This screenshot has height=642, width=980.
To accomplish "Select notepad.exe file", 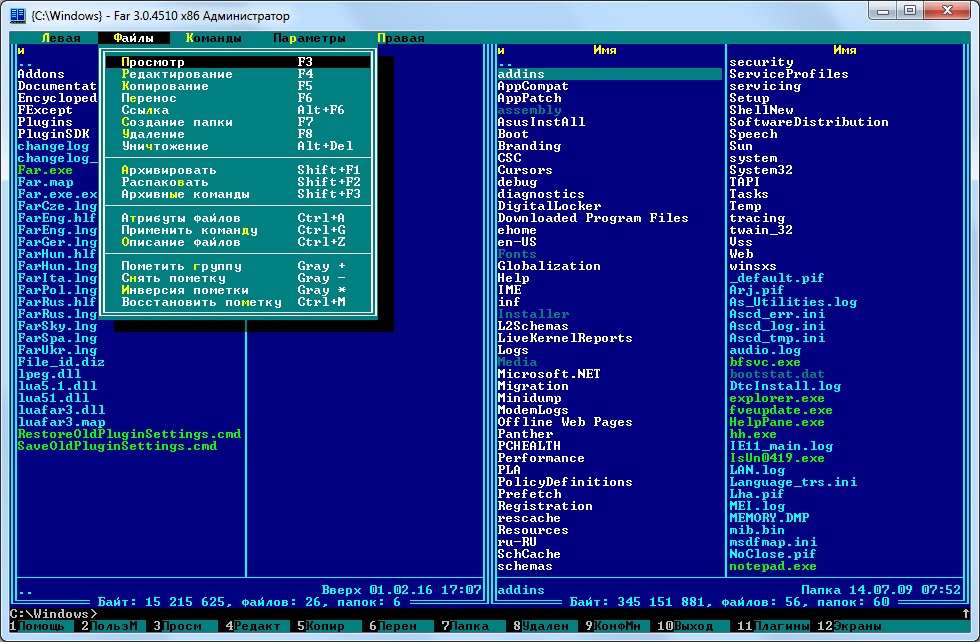I will [772, 566].
